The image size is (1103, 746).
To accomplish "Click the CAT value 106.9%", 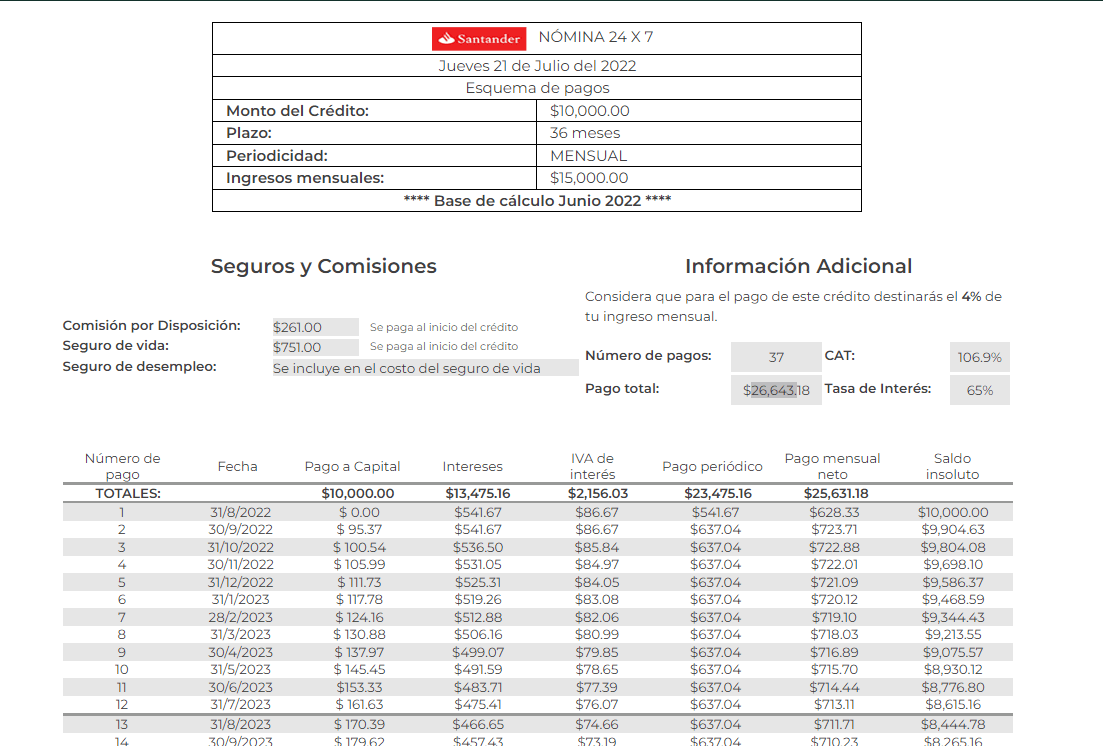I will tap(979, 357).
